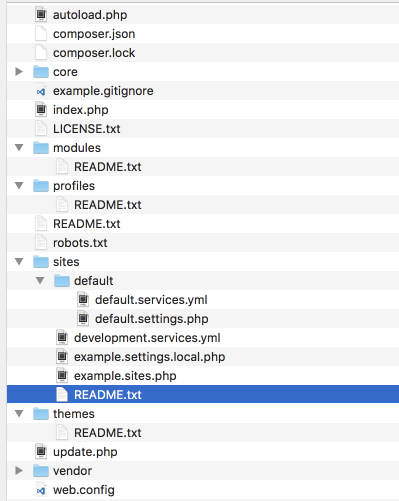Click the update.php script icon
Image resolution: width=399 pixels, height=501 pixels.
click(x=41, y=452)
